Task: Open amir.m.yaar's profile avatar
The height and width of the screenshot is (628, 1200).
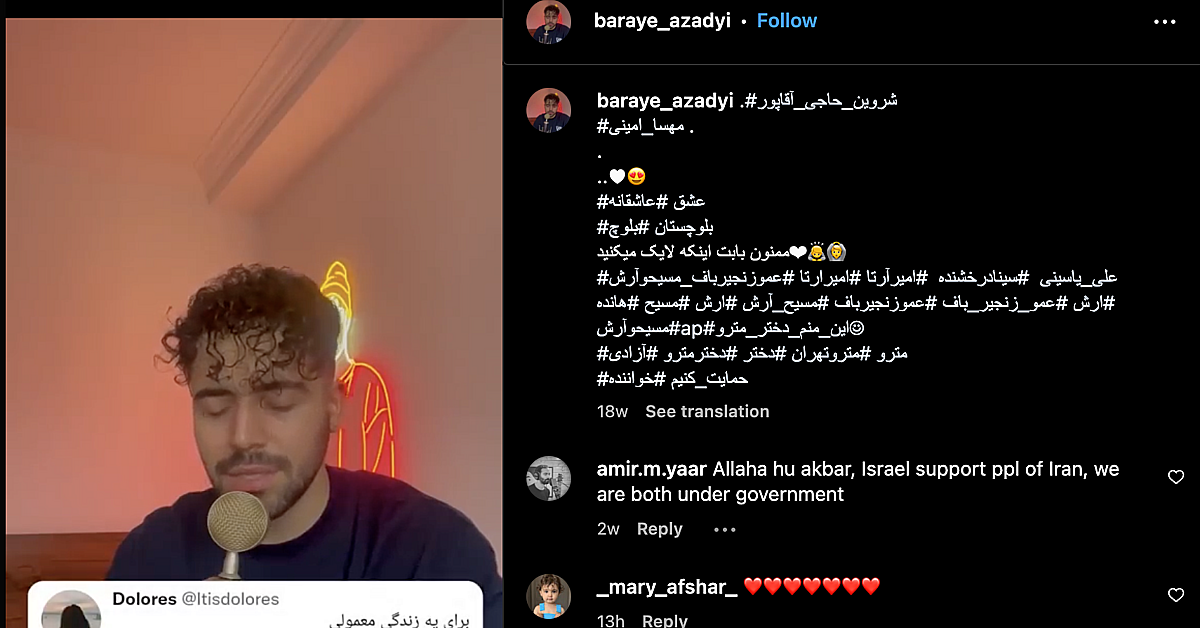Action: click(549, 478)
